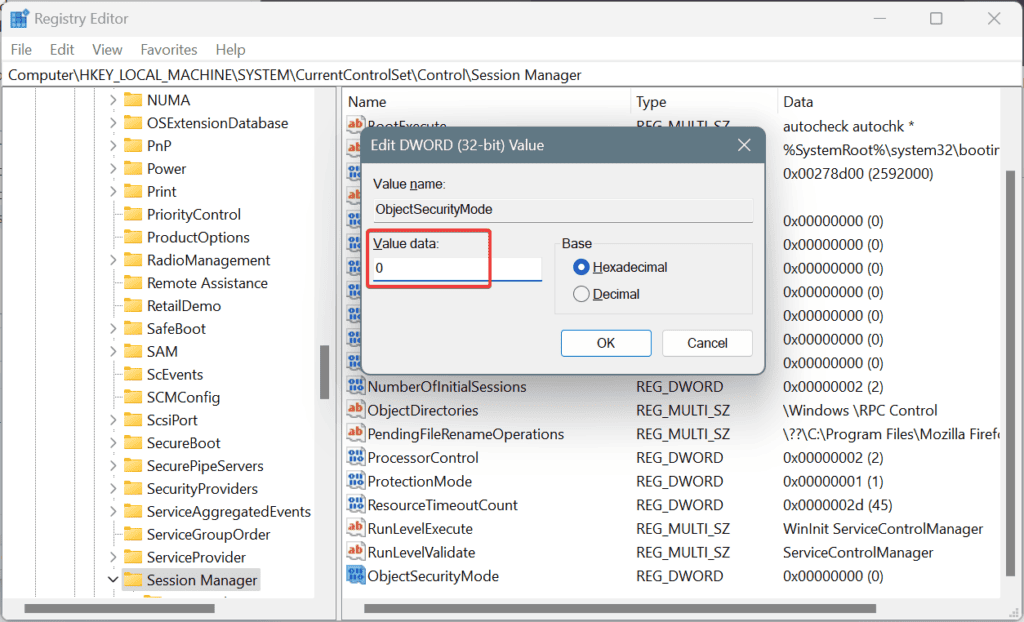This screenshot has height=622, width=1024.
Task: Click the Value data input field
Action: pos(457,269)
